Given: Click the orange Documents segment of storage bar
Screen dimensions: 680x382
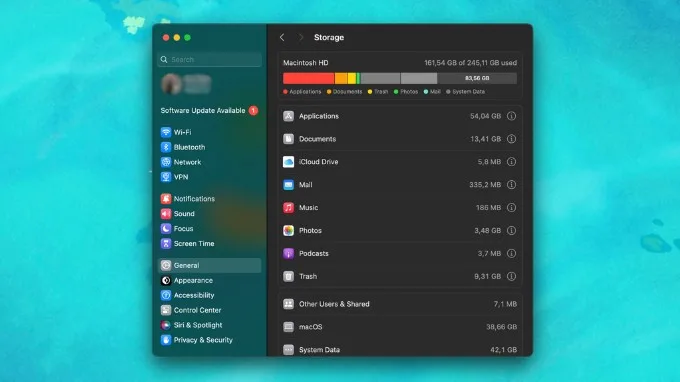Looking at the screenshot, I should tap(341, 78).
